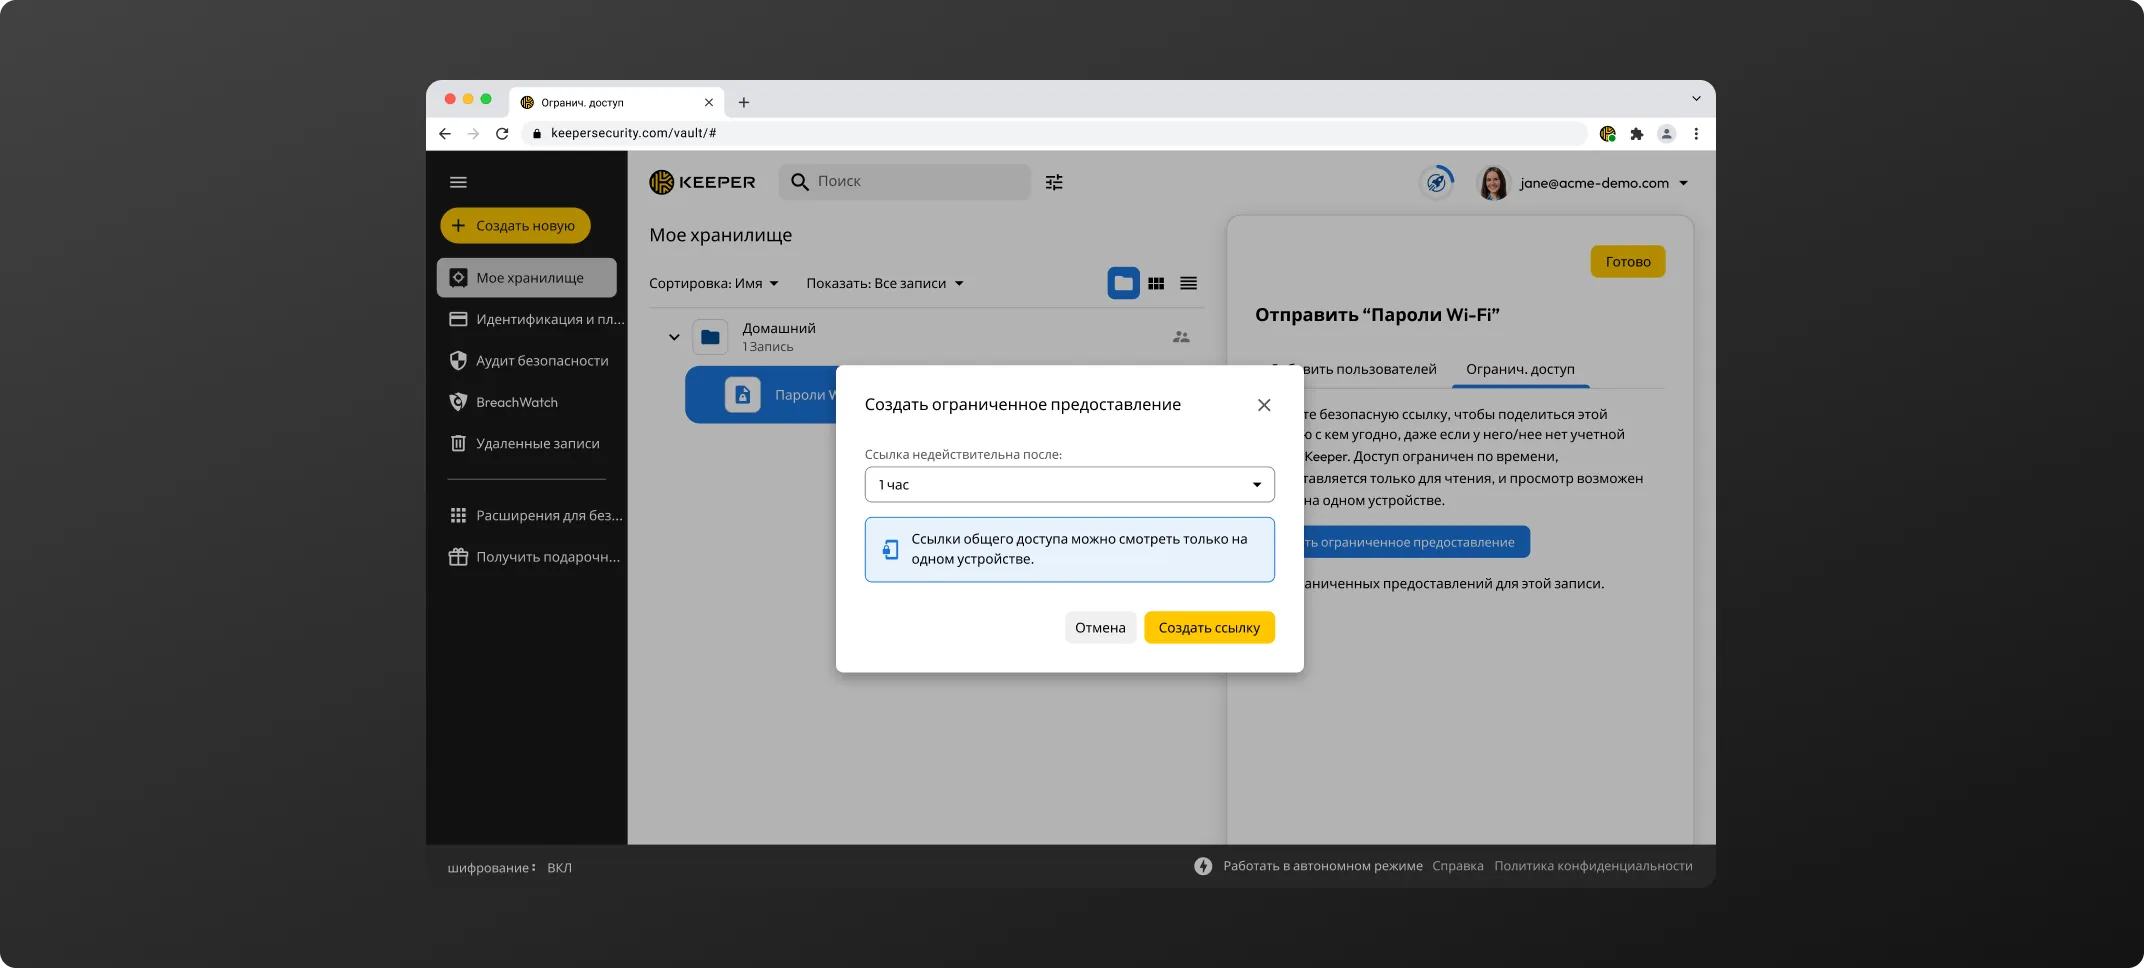Click the user avatar picture
Viewport: 2144px width, 968px height.
coord(1493,183)
